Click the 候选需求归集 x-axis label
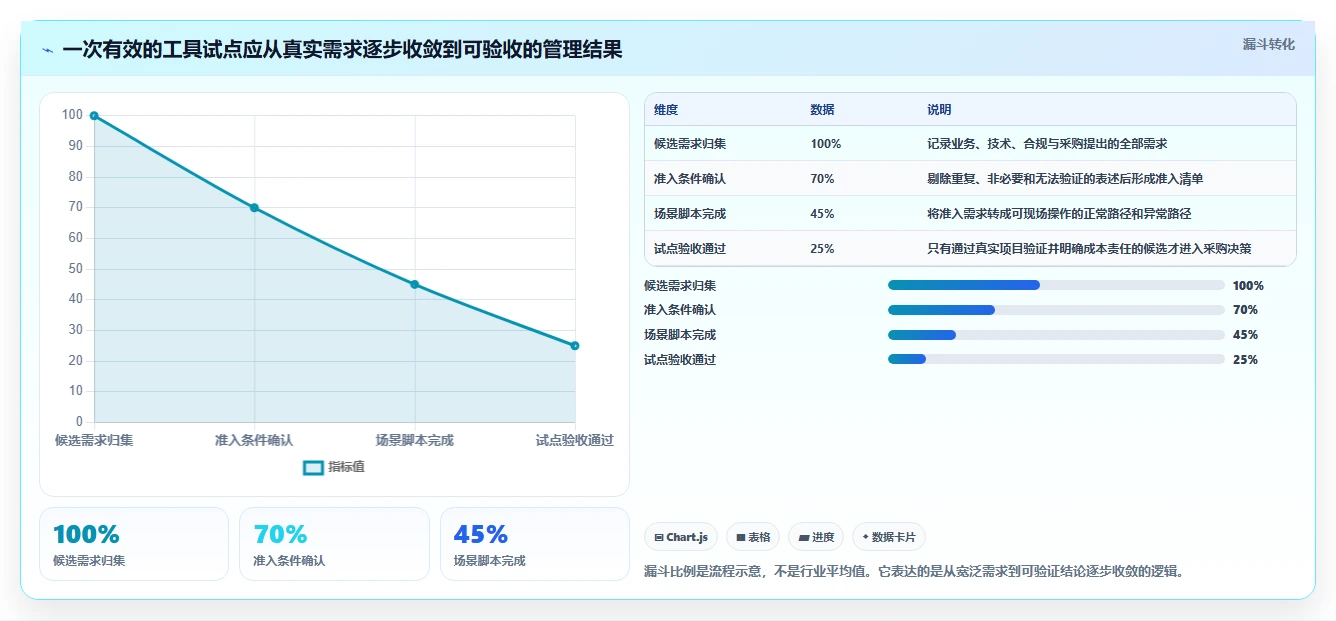This screenshot has width=1336, height=621. coord(94,440)
